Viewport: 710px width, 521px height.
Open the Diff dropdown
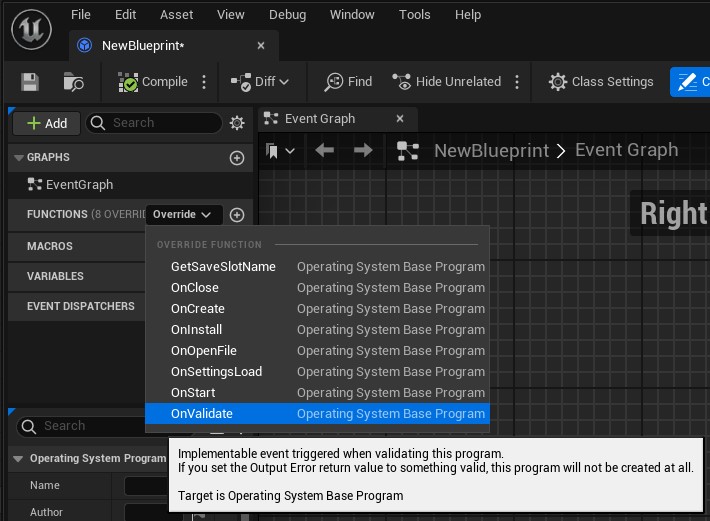point(259,82)
